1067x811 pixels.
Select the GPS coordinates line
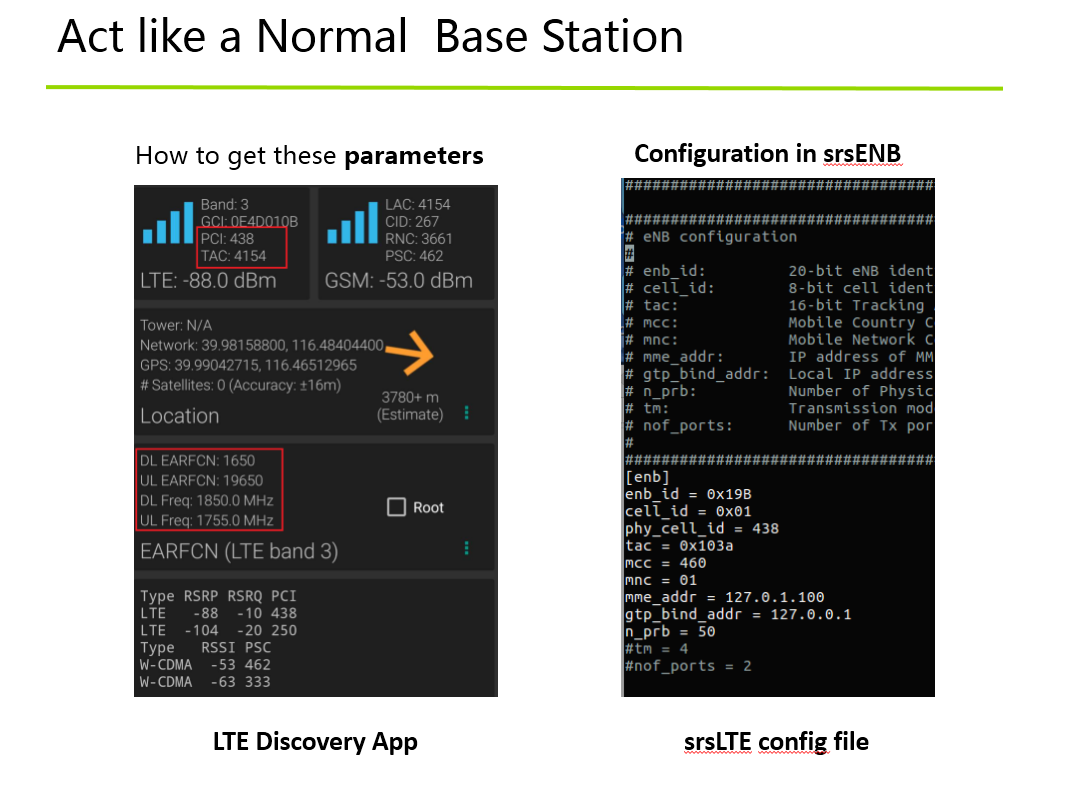pyautogui.click(x=248, y=365)
